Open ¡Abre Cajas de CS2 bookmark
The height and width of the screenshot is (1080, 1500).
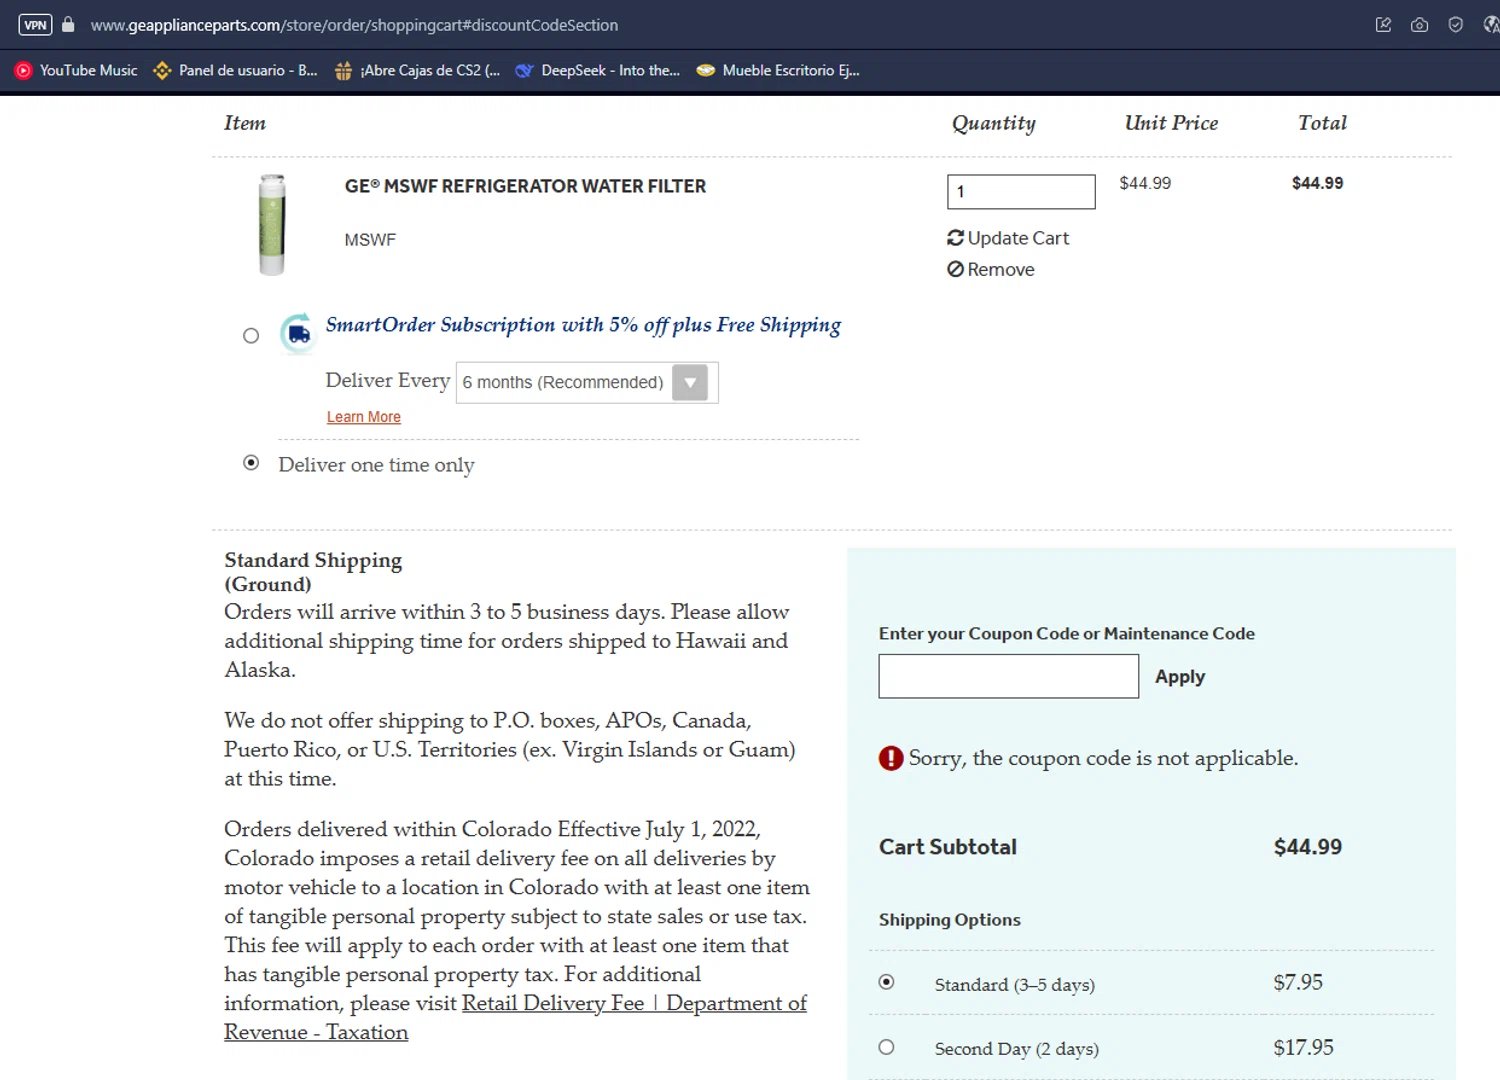(417, 70)
